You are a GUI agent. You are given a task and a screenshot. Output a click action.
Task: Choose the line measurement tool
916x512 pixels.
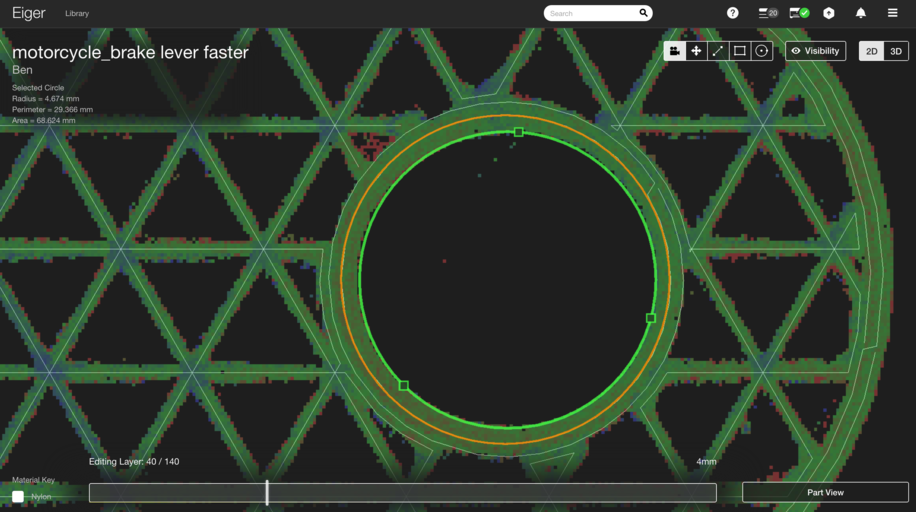718,51
